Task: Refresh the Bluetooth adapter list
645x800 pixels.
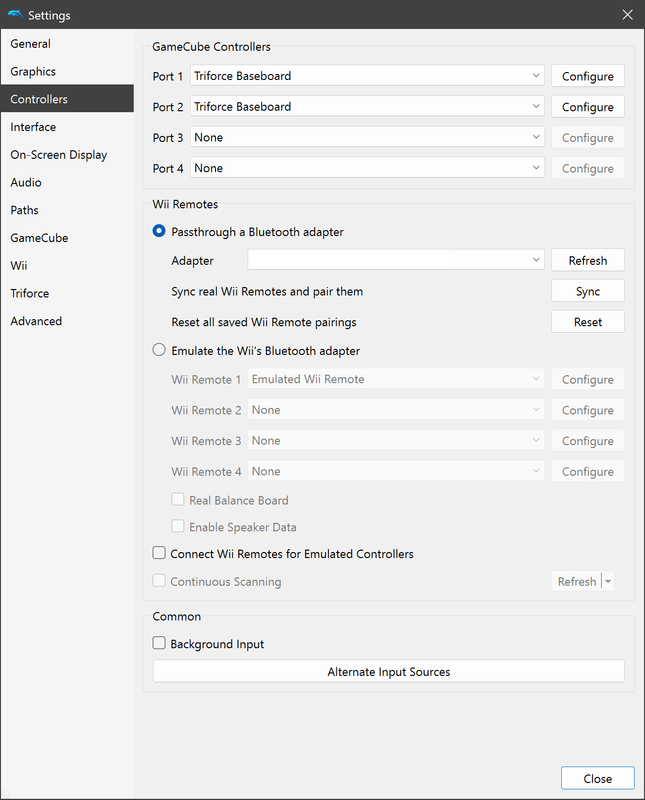Action: pos(587,260)
